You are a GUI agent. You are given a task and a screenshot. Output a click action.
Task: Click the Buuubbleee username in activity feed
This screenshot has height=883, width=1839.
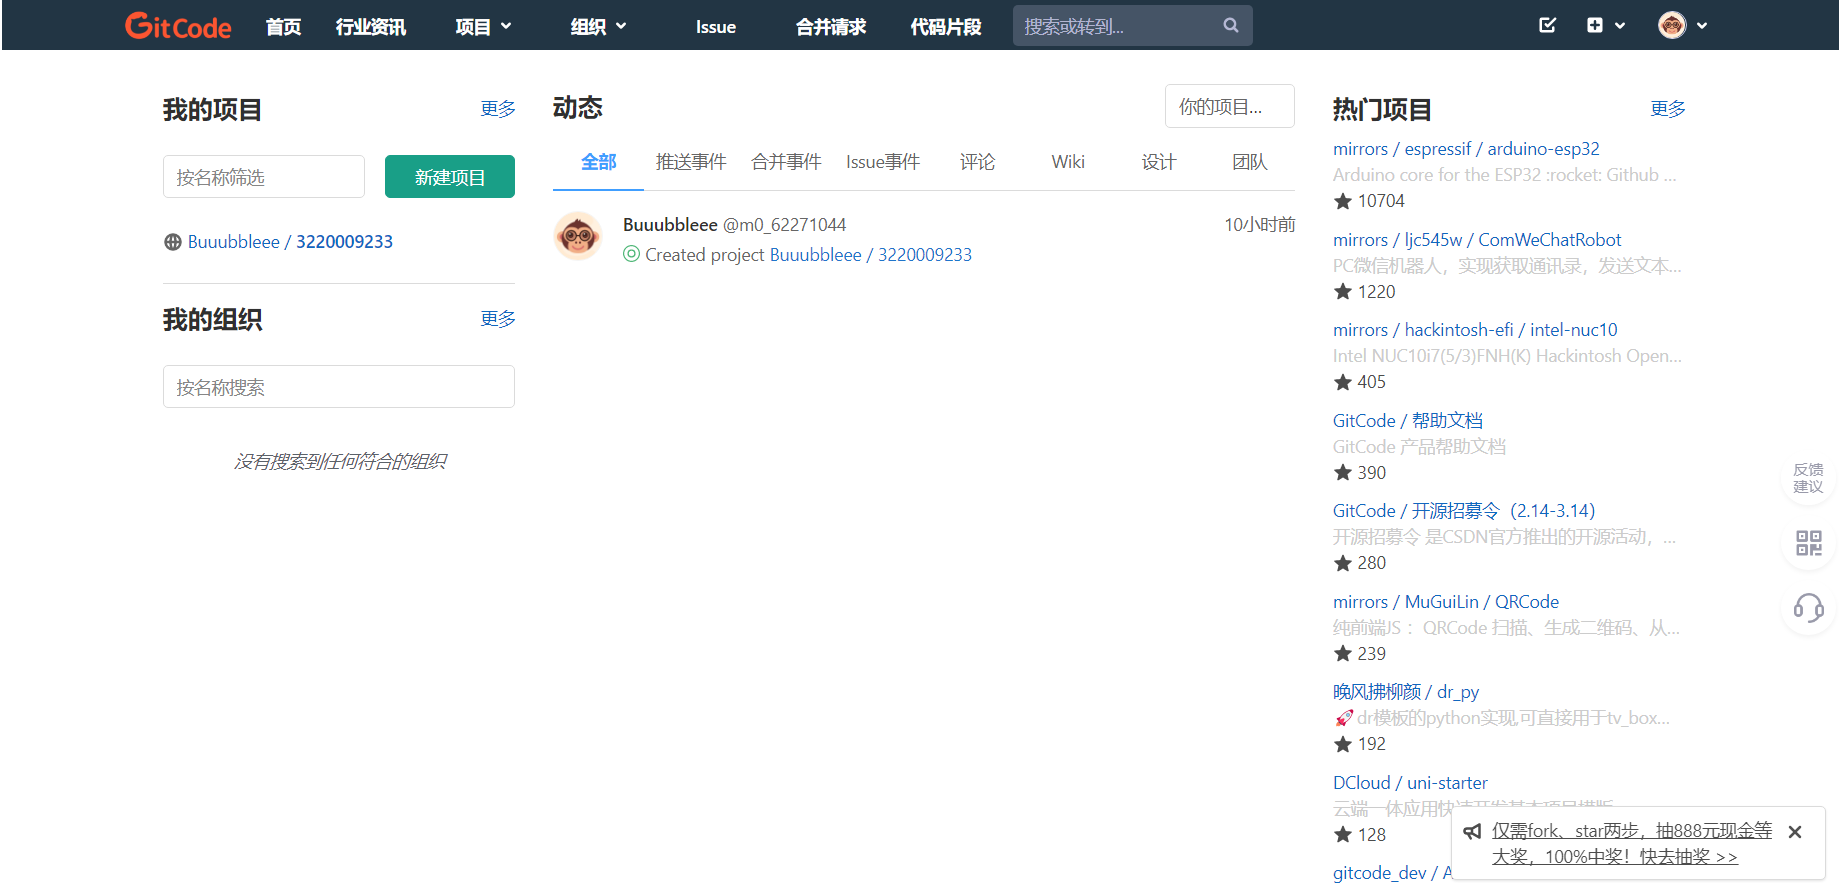point(670,225)
